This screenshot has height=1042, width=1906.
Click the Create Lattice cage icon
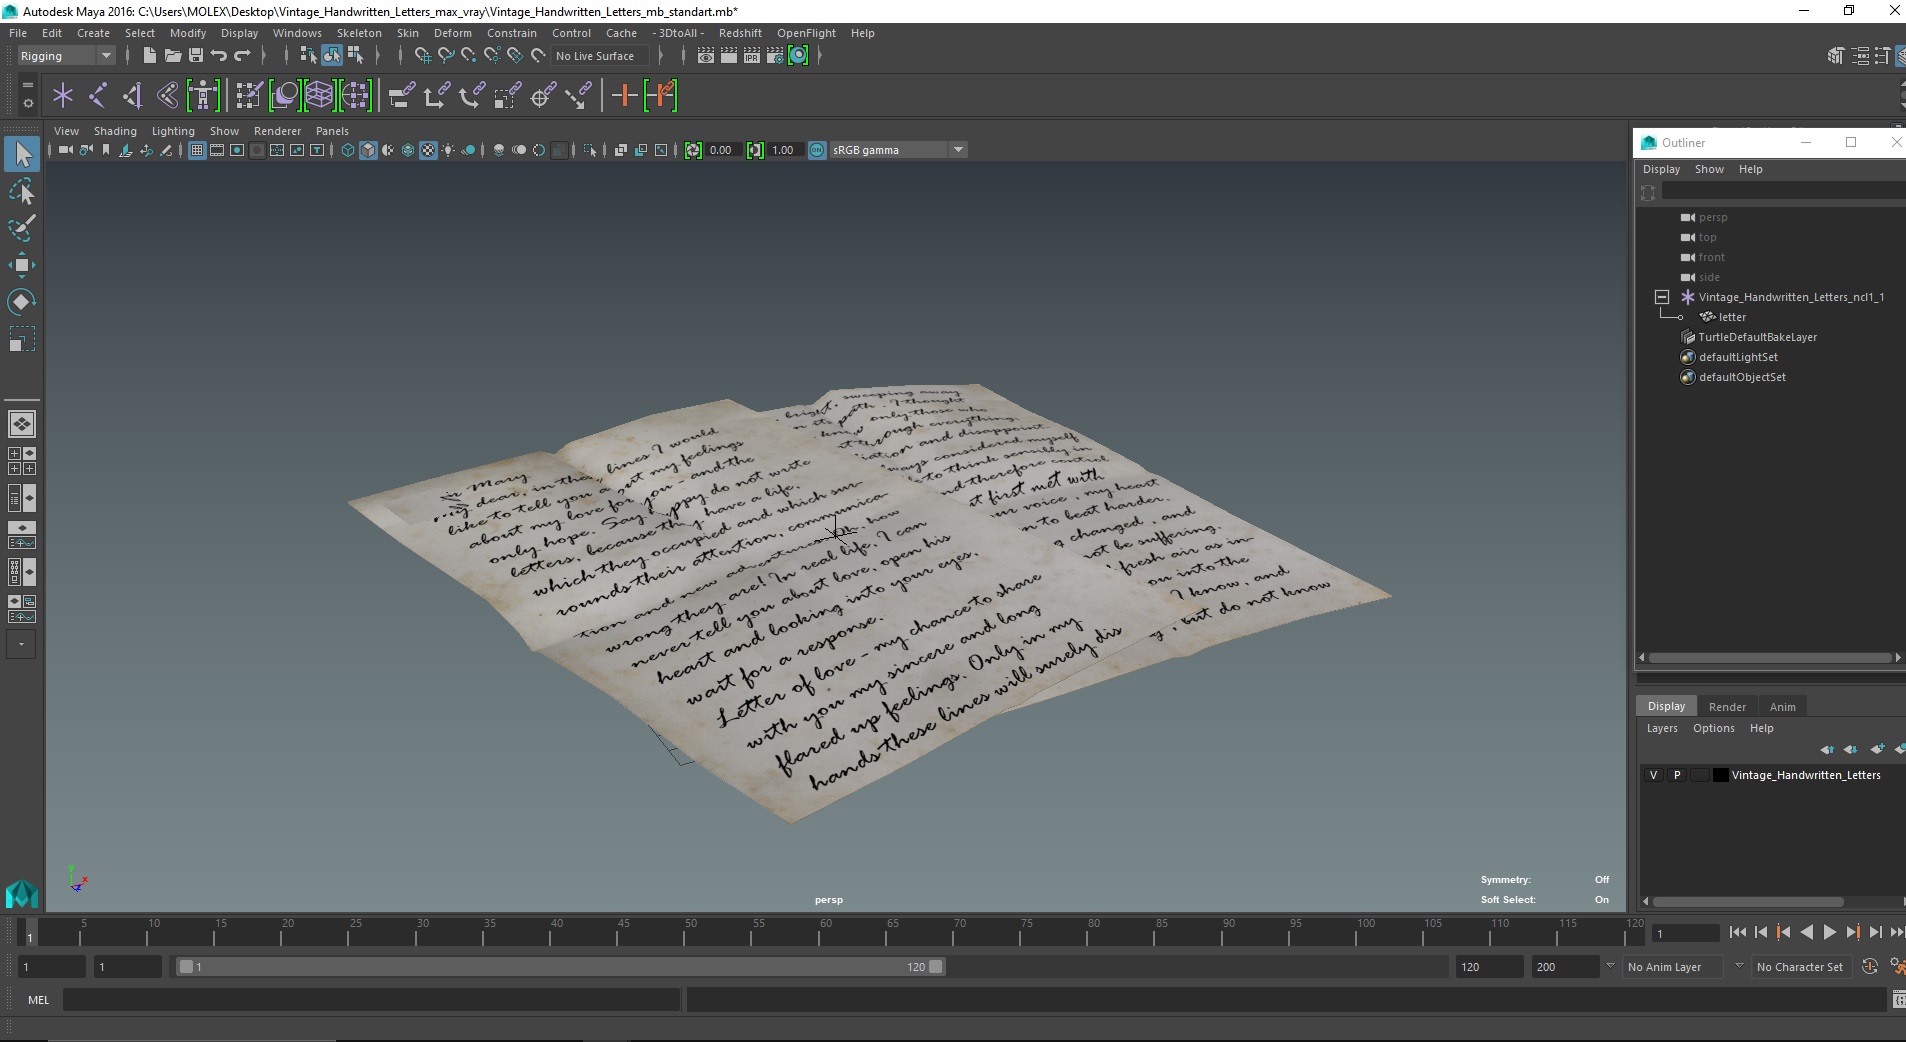click(319, 96)
